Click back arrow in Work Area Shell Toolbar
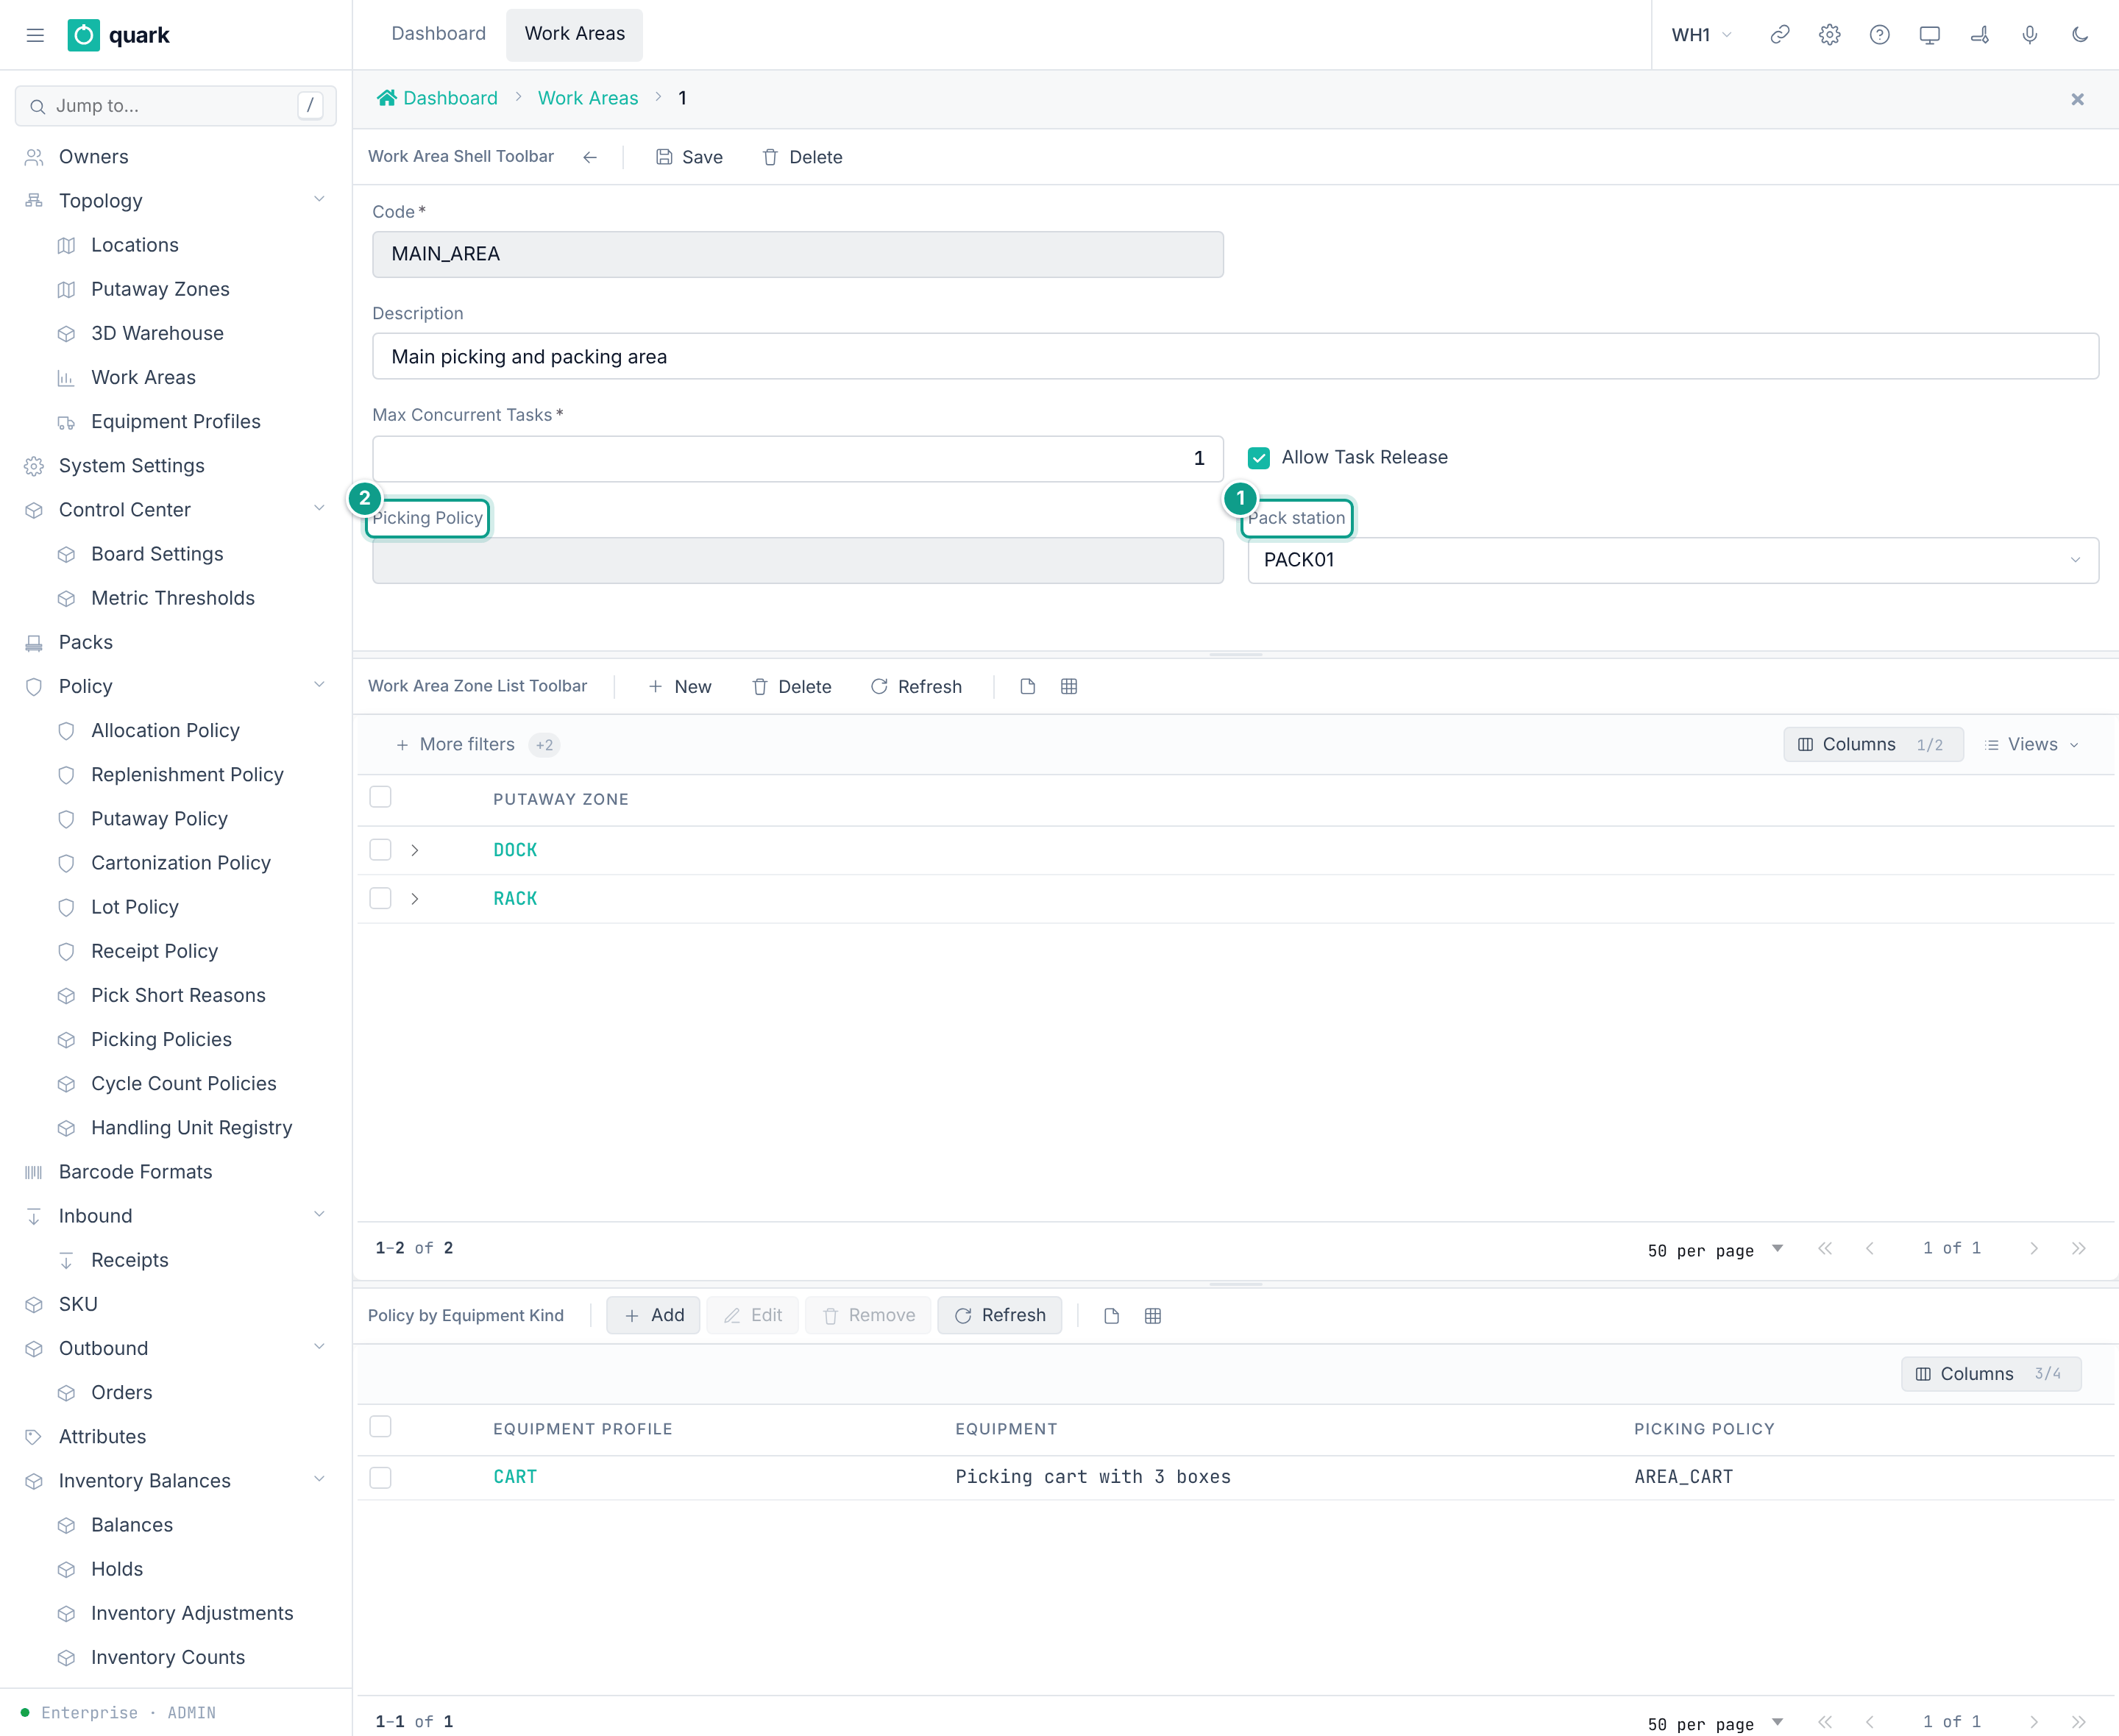2119x1736 pixels. [590, 157]
